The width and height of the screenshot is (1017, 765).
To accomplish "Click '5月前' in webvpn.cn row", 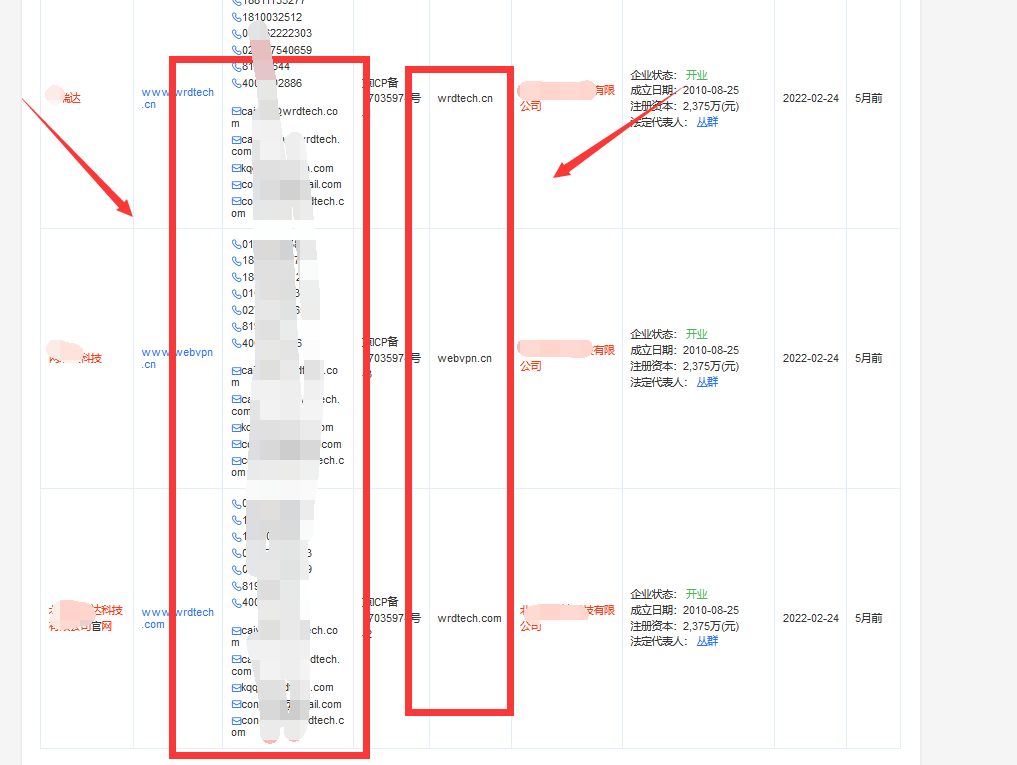I will [868, 358].
